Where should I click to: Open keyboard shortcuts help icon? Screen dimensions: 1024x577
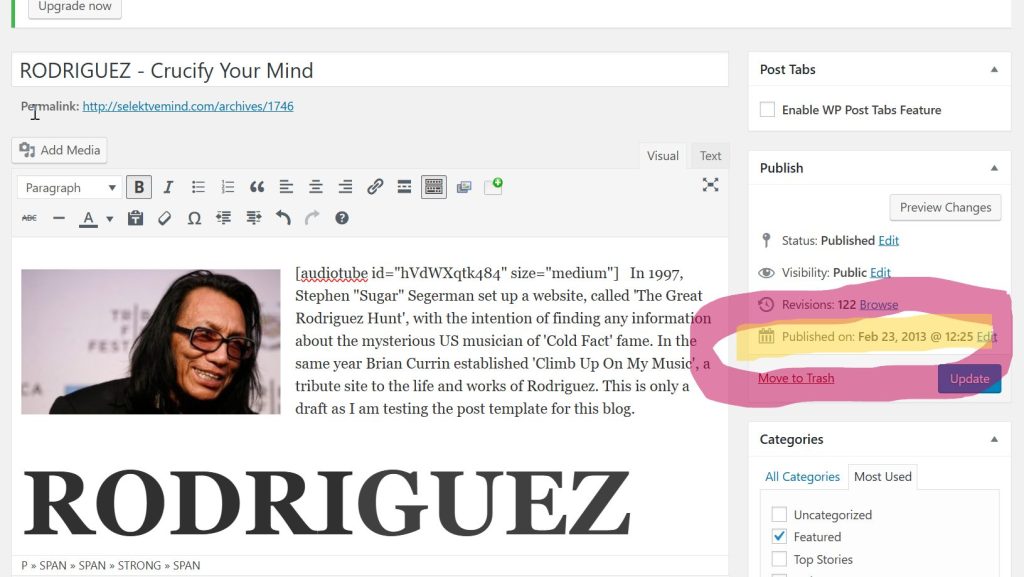point(342,218)
